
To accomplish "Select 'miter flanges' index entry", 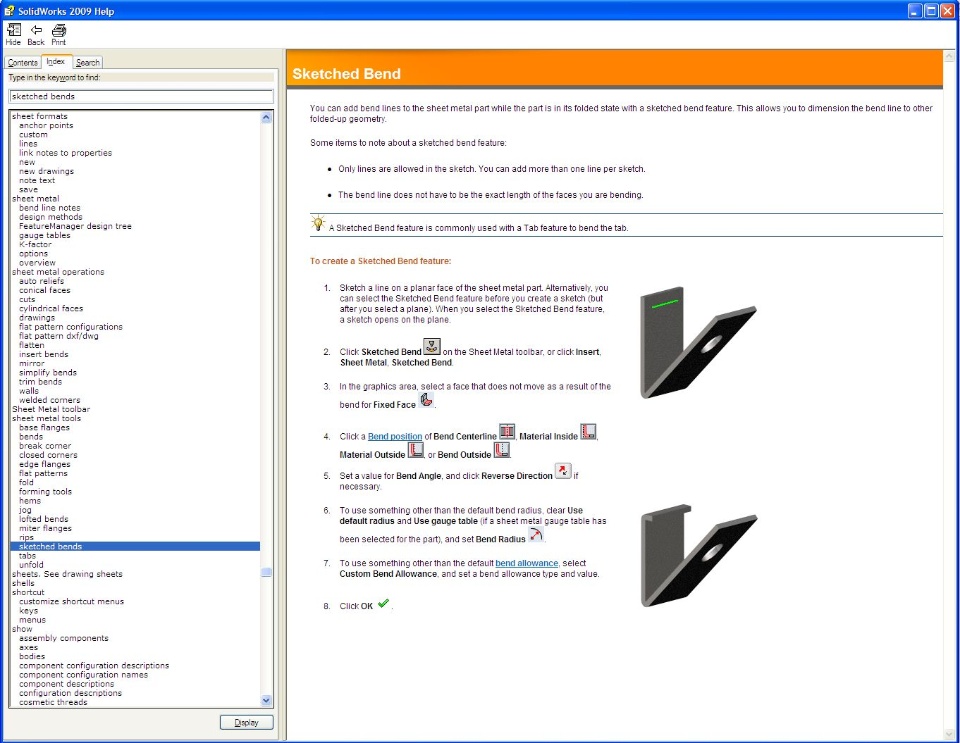I will [45, 528].
